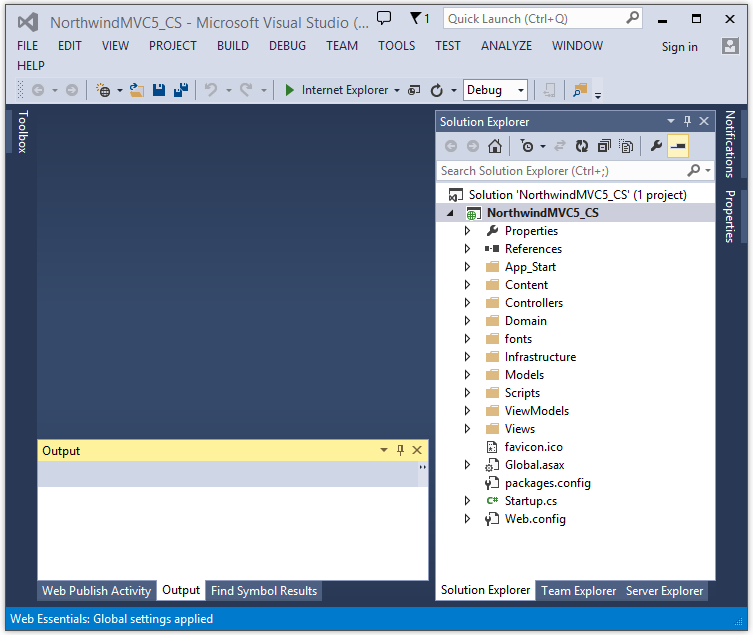The height and width of the screenshot is (635, 753).
Task: Open the Notifications side tab
Action: (x=730, y=144)
